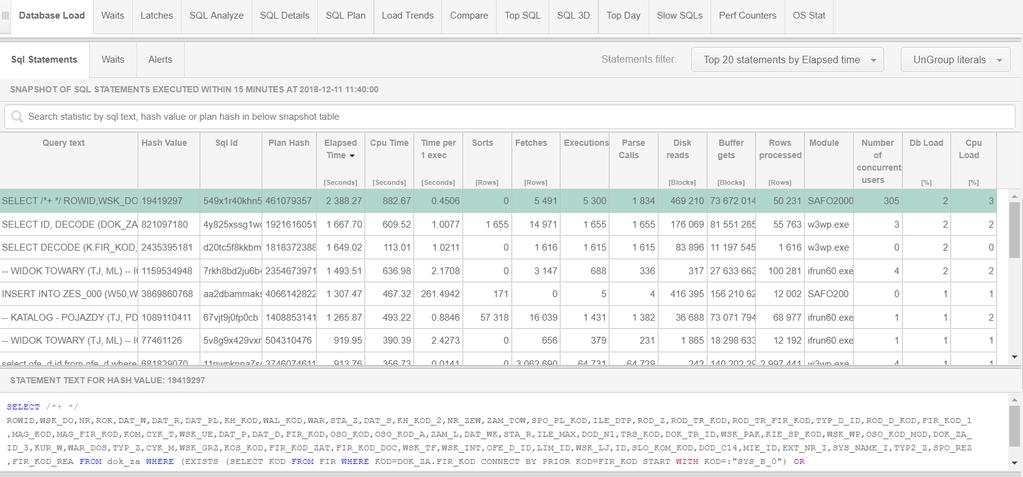Go to the Slow SQLs tab
1023x477 pixels.
[680, 16]
